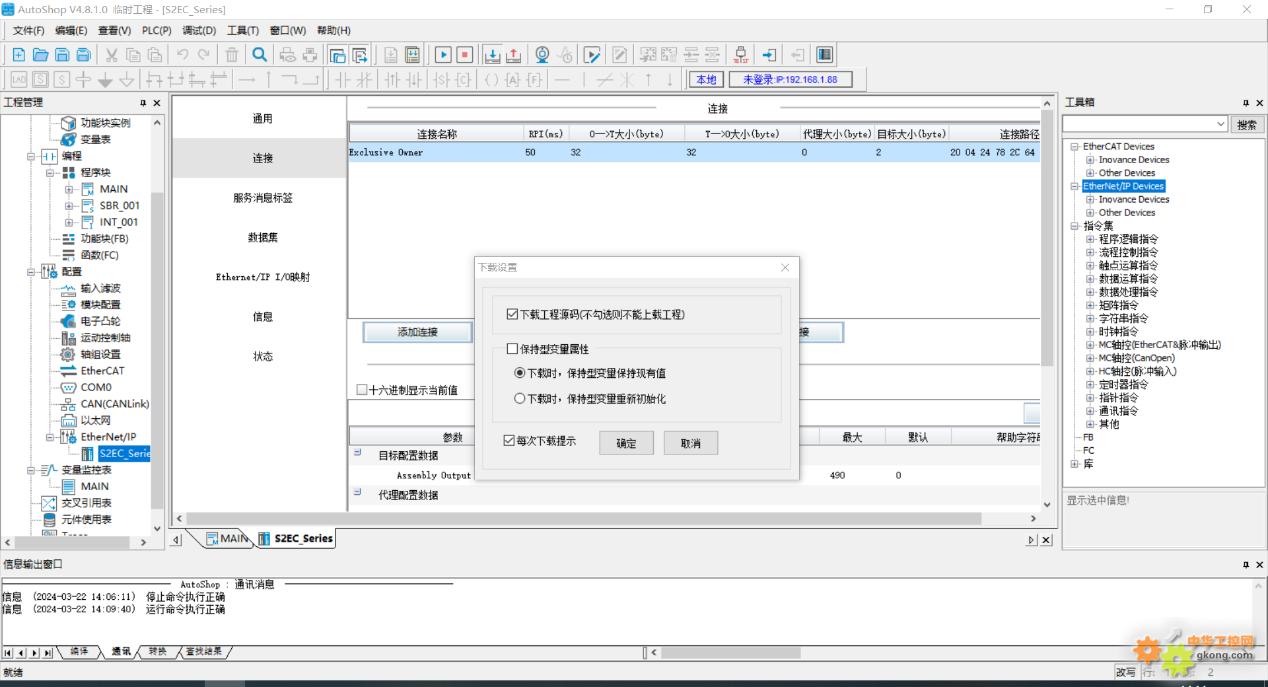Click in the toolbox search input field
Image resolution: width=1268 pixels, height=687 pixels.
[1138, 124]
